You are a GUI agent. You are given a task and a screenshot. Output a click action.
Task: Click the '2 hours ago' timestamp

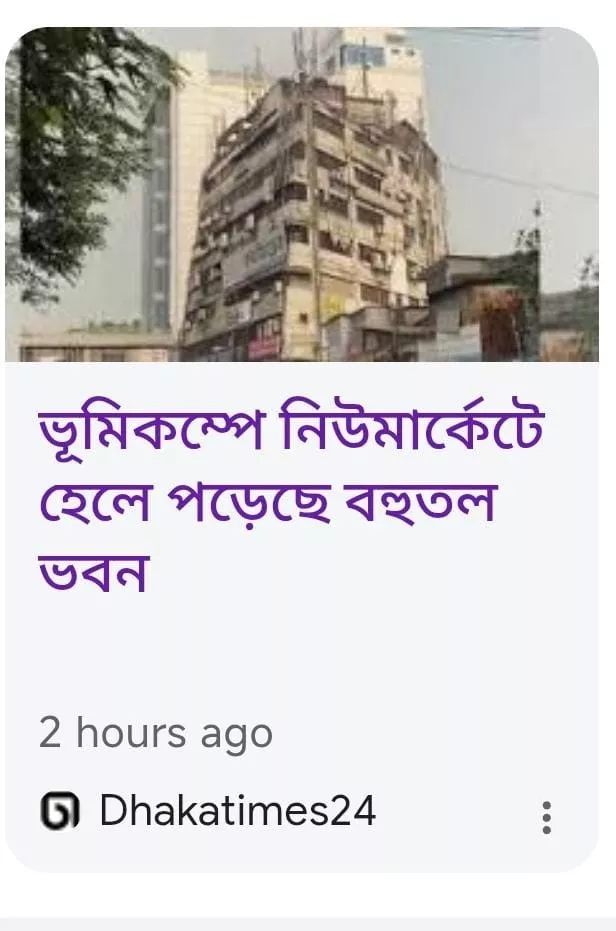point(156,734)
